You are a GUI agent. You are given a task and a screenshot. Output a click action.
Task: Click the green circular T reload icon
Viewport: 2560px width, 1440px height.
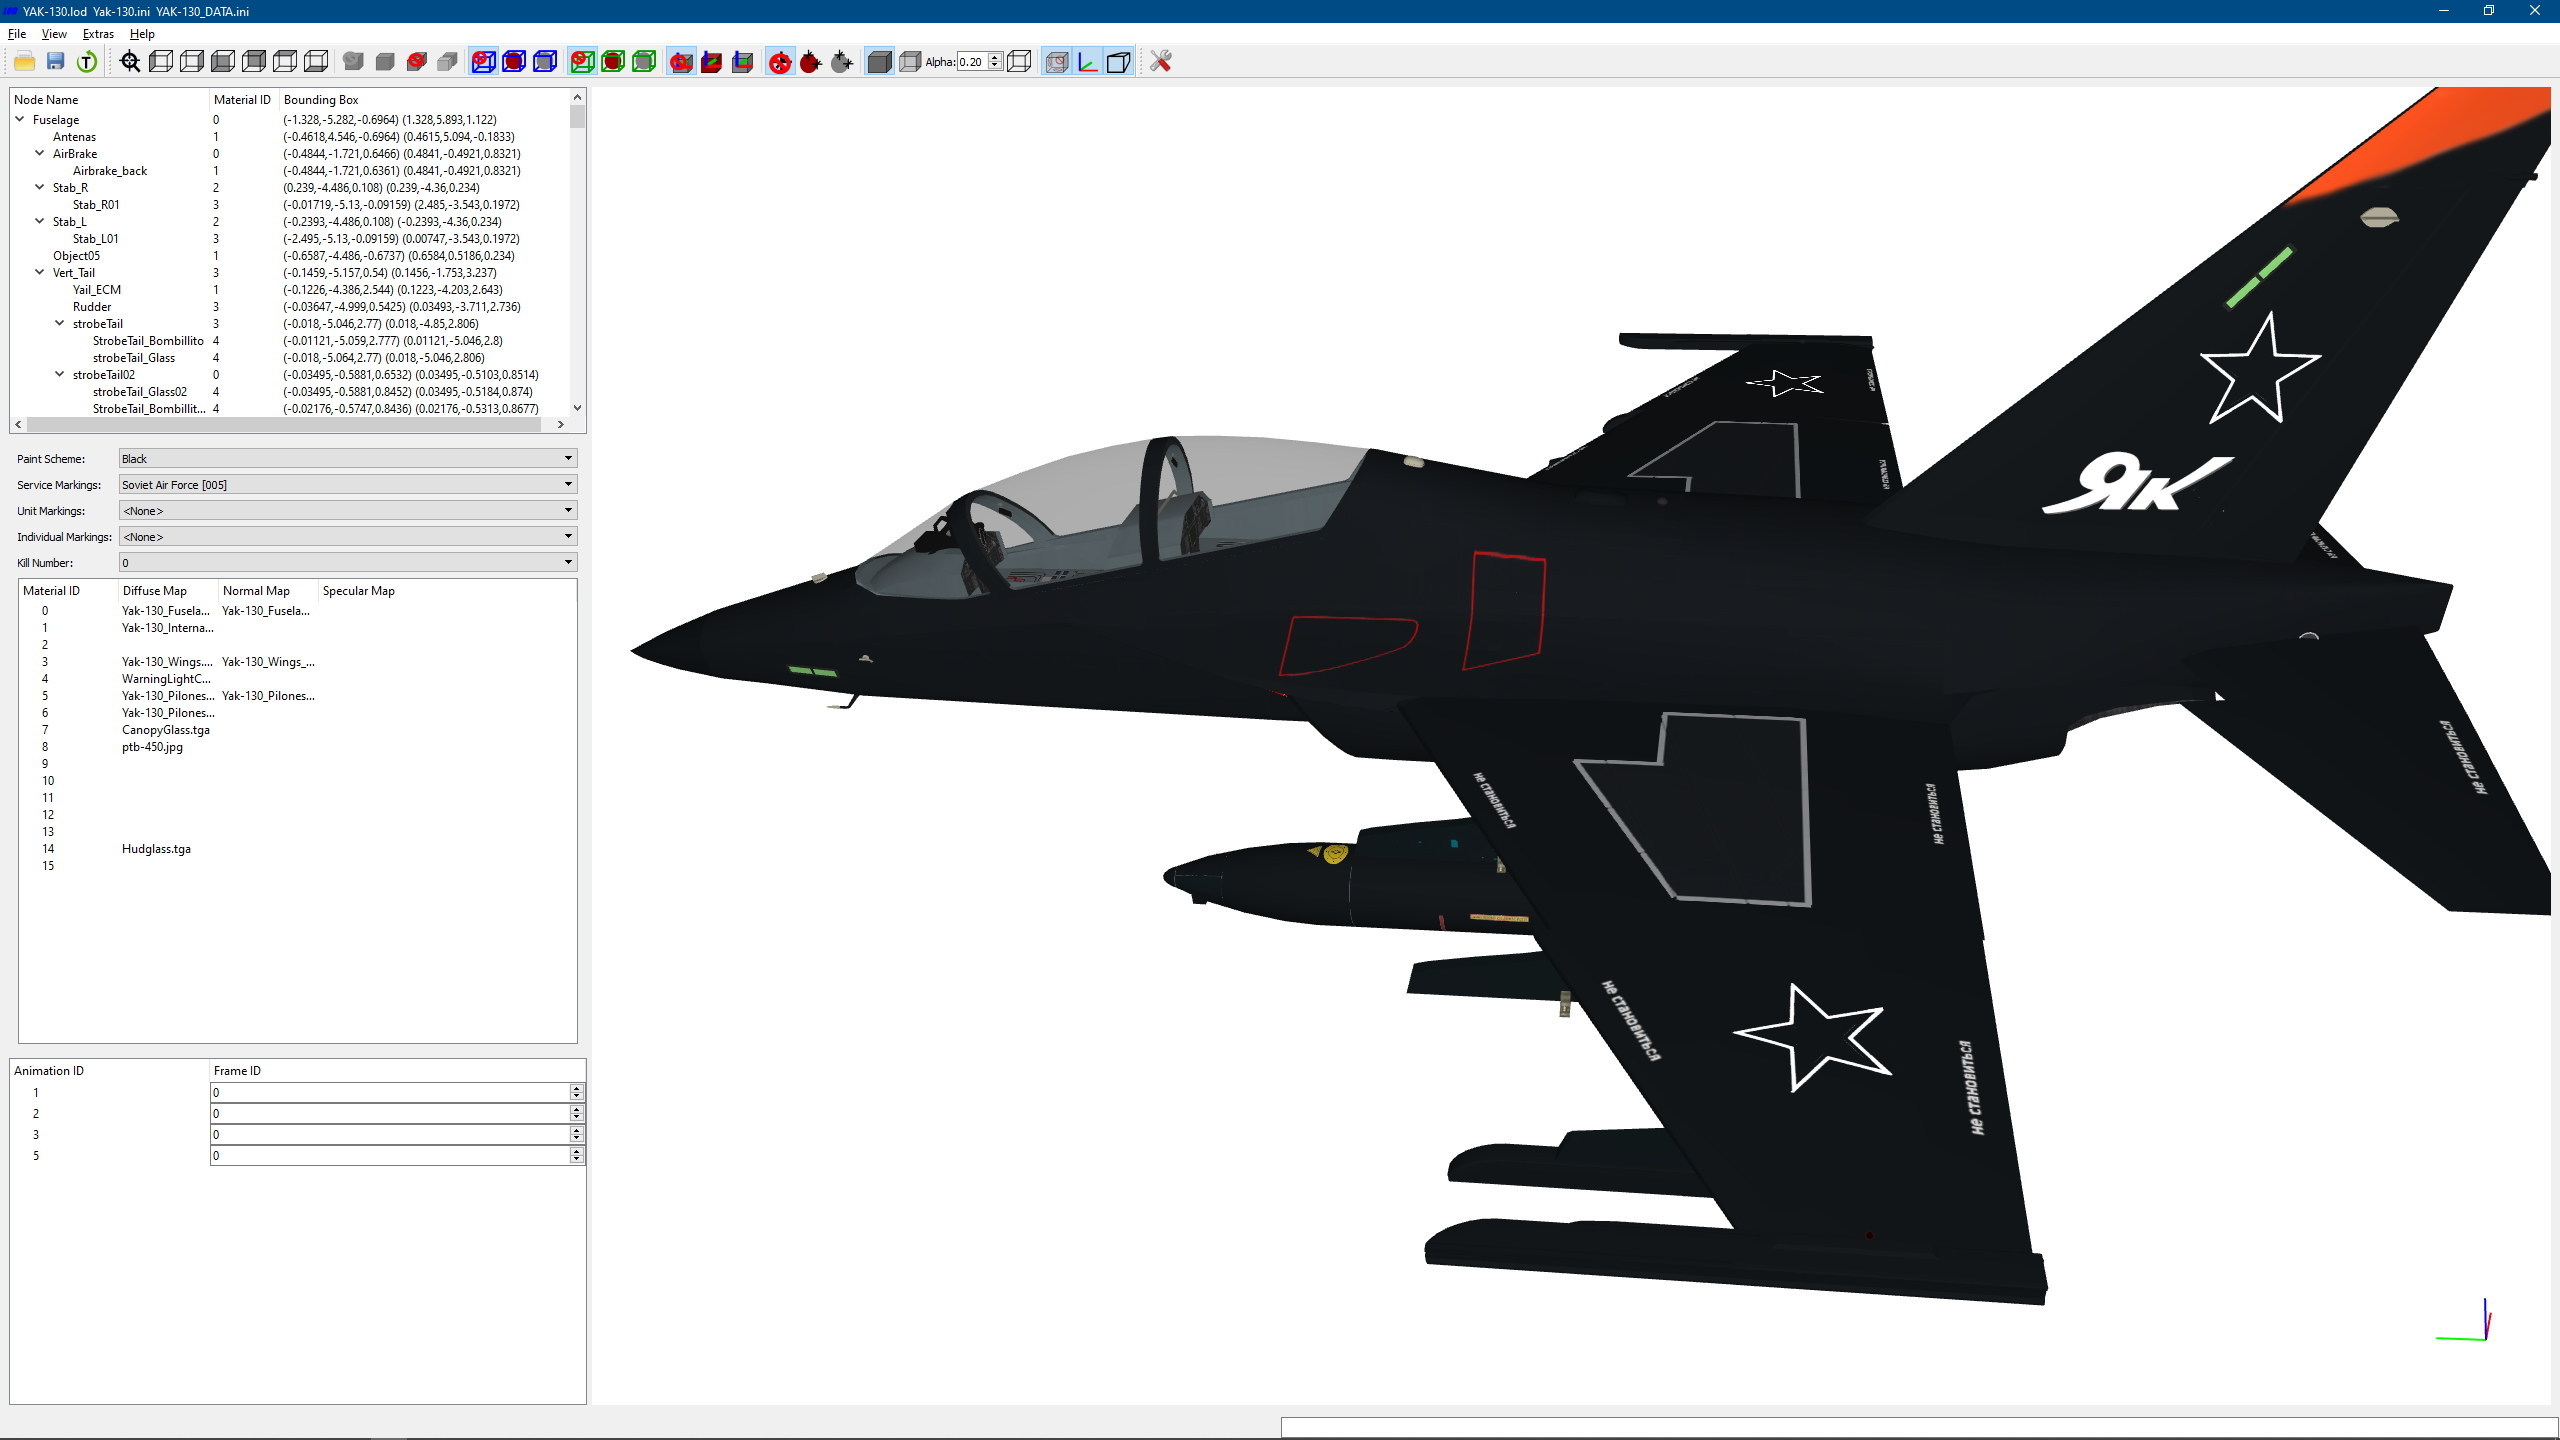point(87,62)
